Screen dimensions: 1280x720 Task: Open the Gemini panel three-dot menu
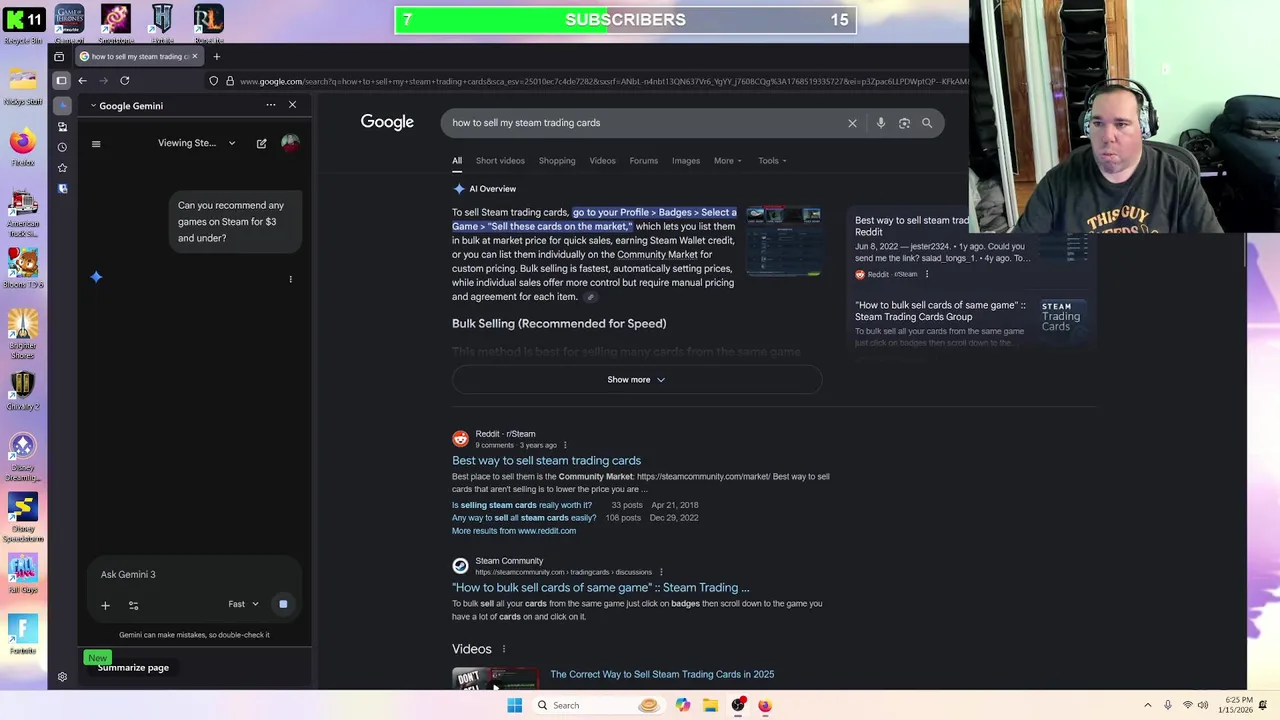pos(270,105)
